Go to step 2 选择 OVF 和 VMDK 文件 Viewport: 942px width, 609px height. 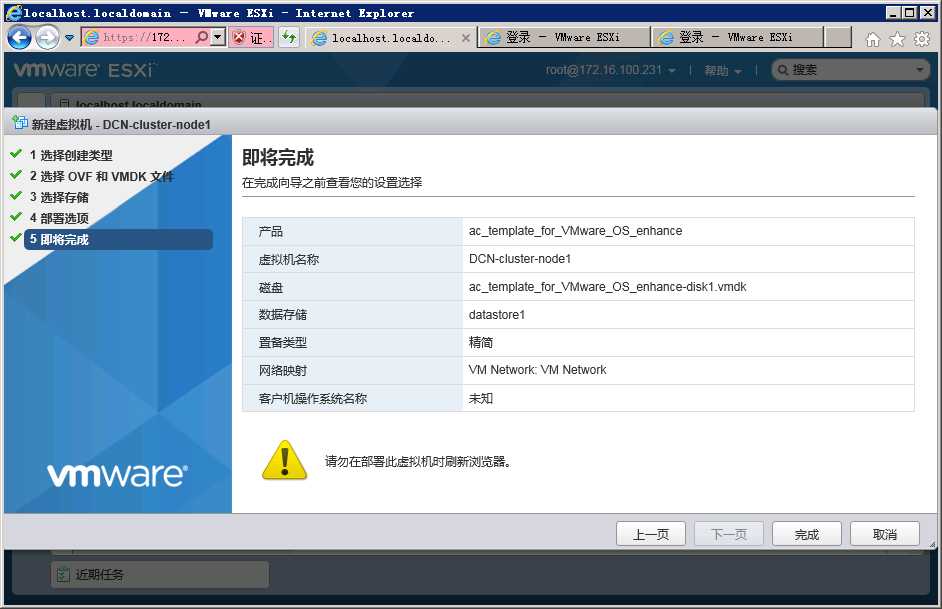(x=102, y=177)
